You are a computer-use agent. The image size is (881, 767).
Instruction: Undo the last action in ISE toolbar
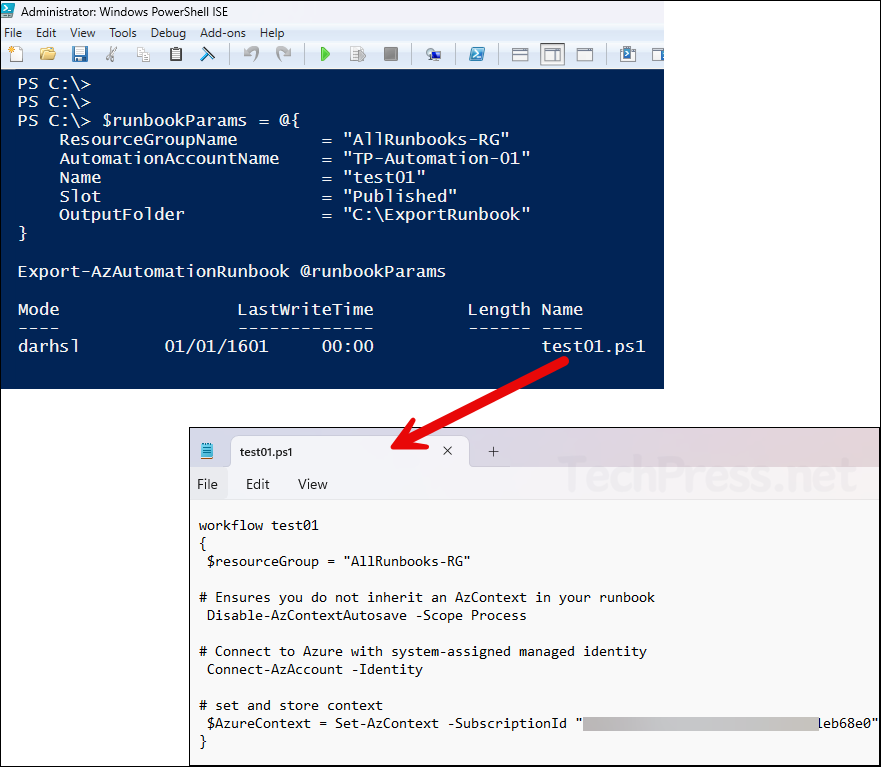[251, 54]
